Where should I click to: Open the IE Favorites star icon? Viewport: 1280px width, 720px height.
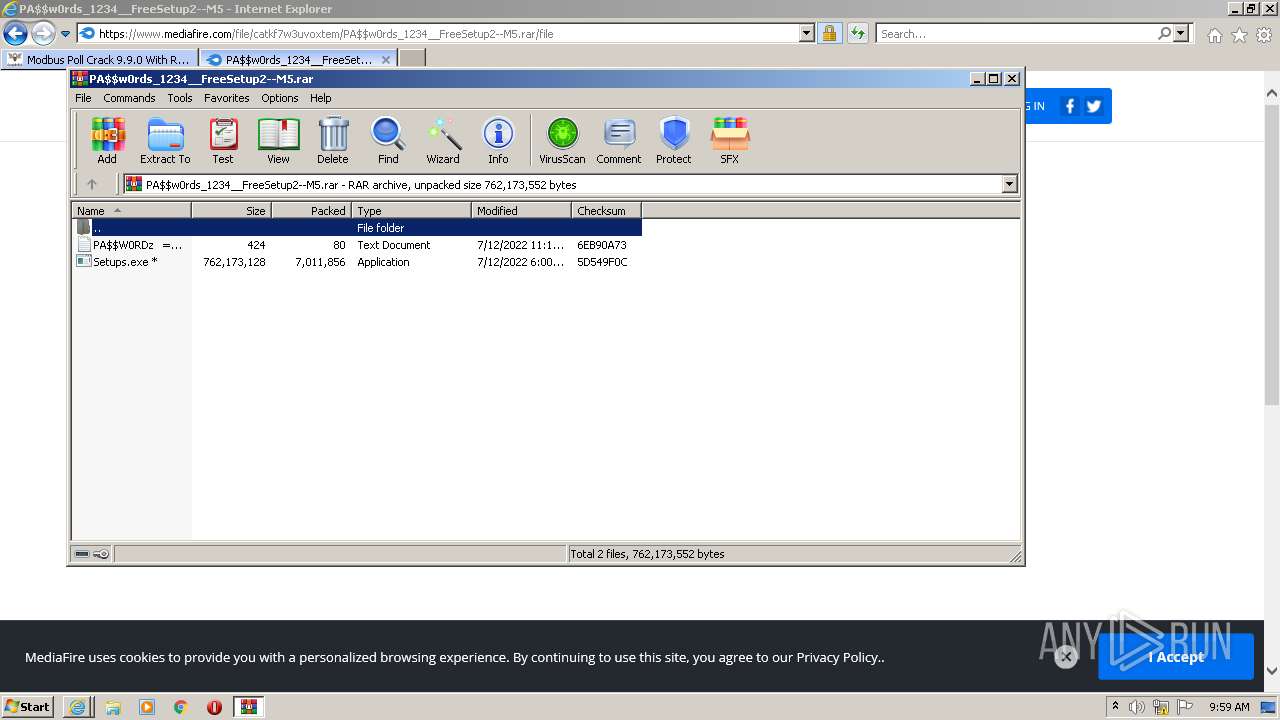[x=1239, y=35]
